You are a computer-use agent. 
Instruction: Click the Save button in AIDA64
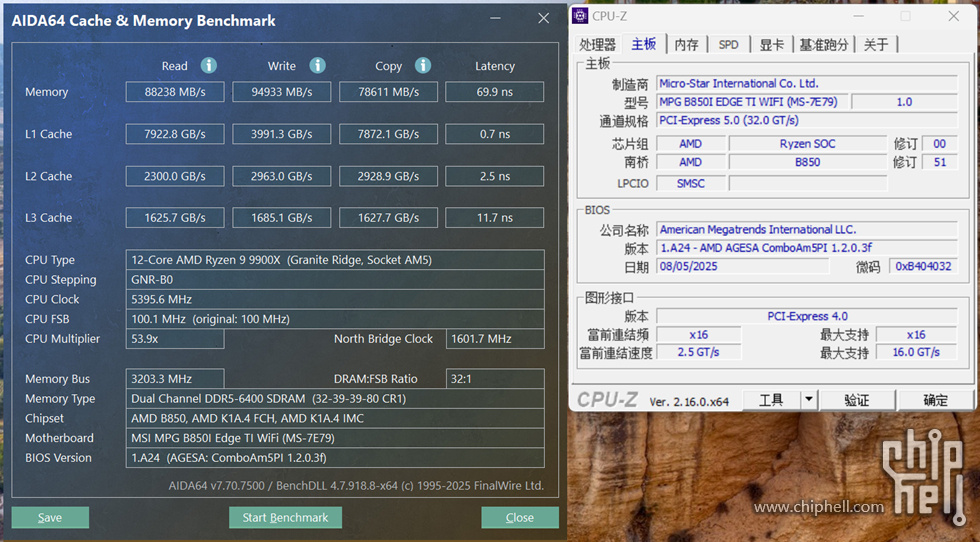click(x=50, y=518)
